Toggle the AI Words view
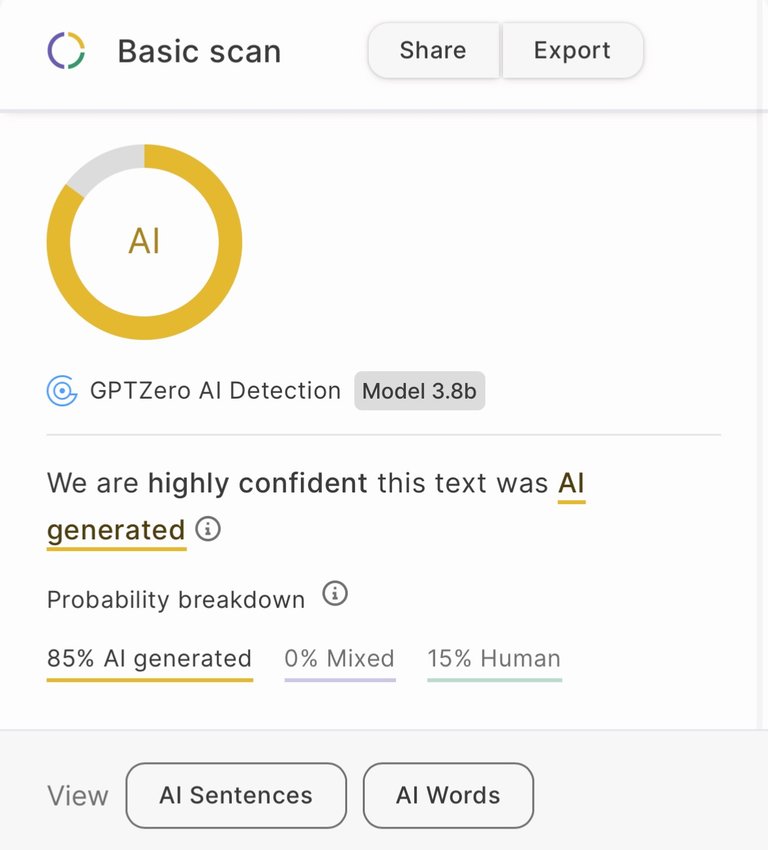 [448, 796]
